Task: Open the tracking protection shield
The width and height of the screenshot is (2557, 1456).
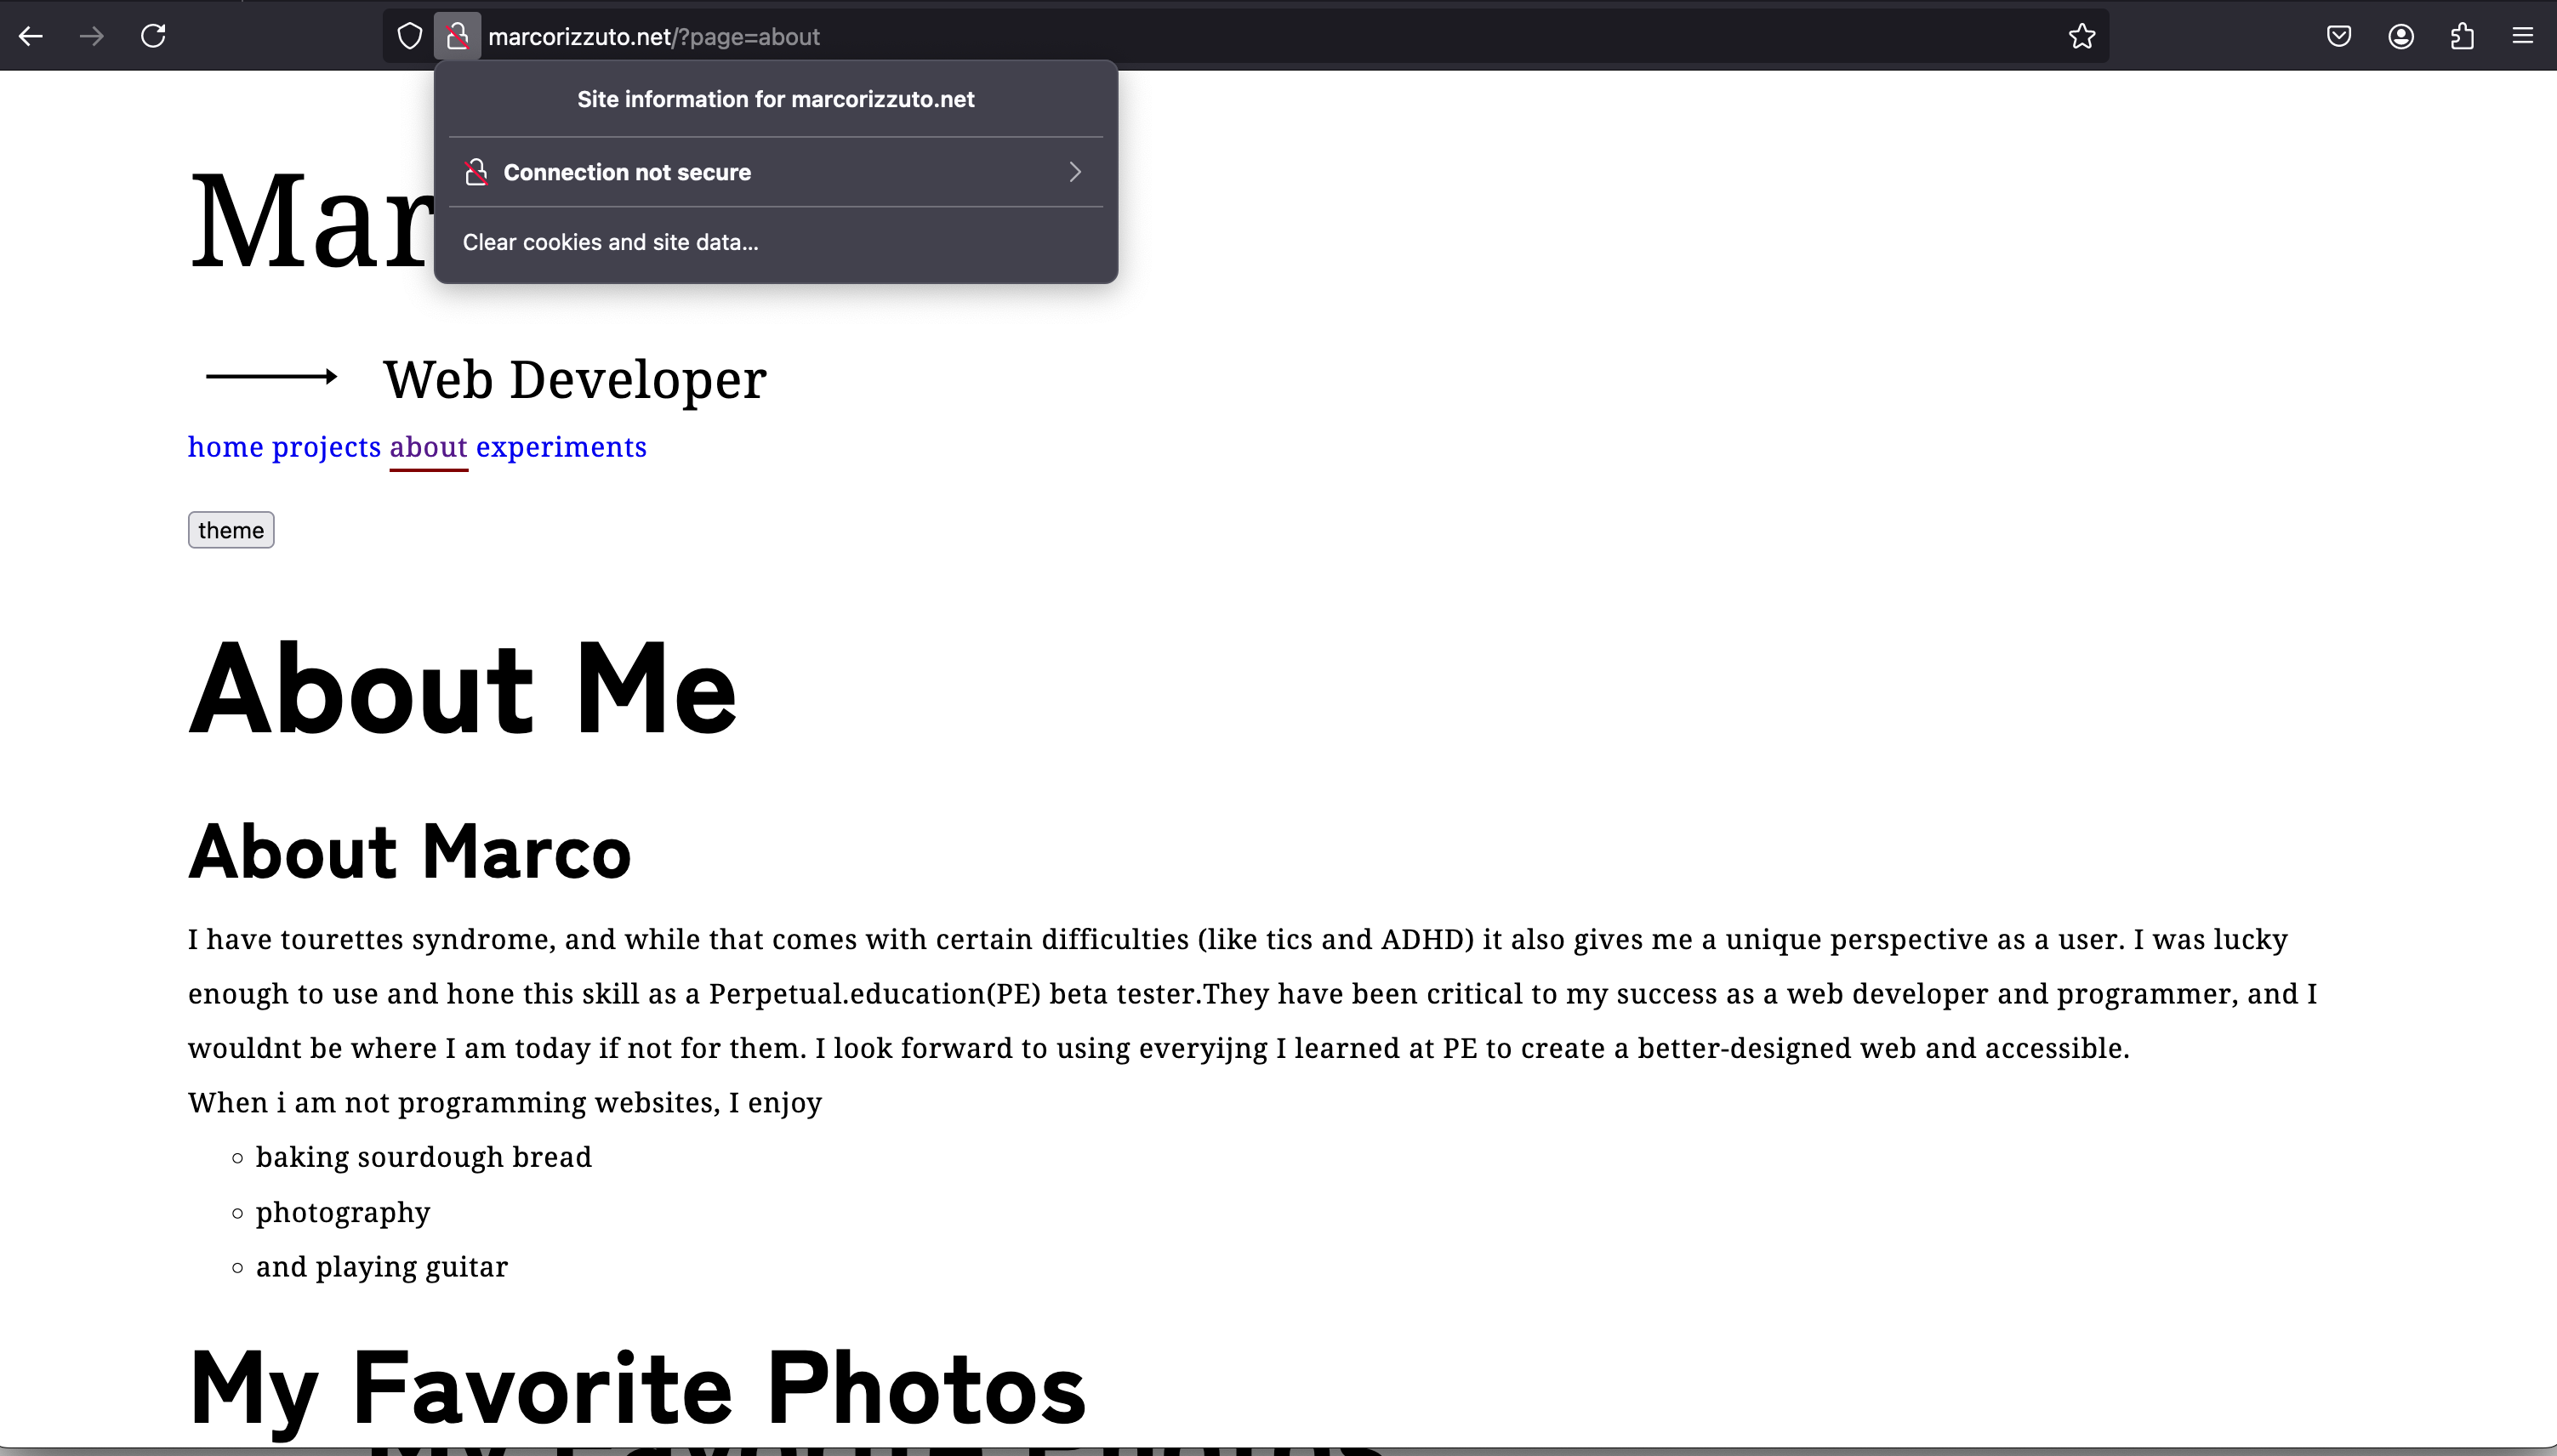Action: click(409, 37)
